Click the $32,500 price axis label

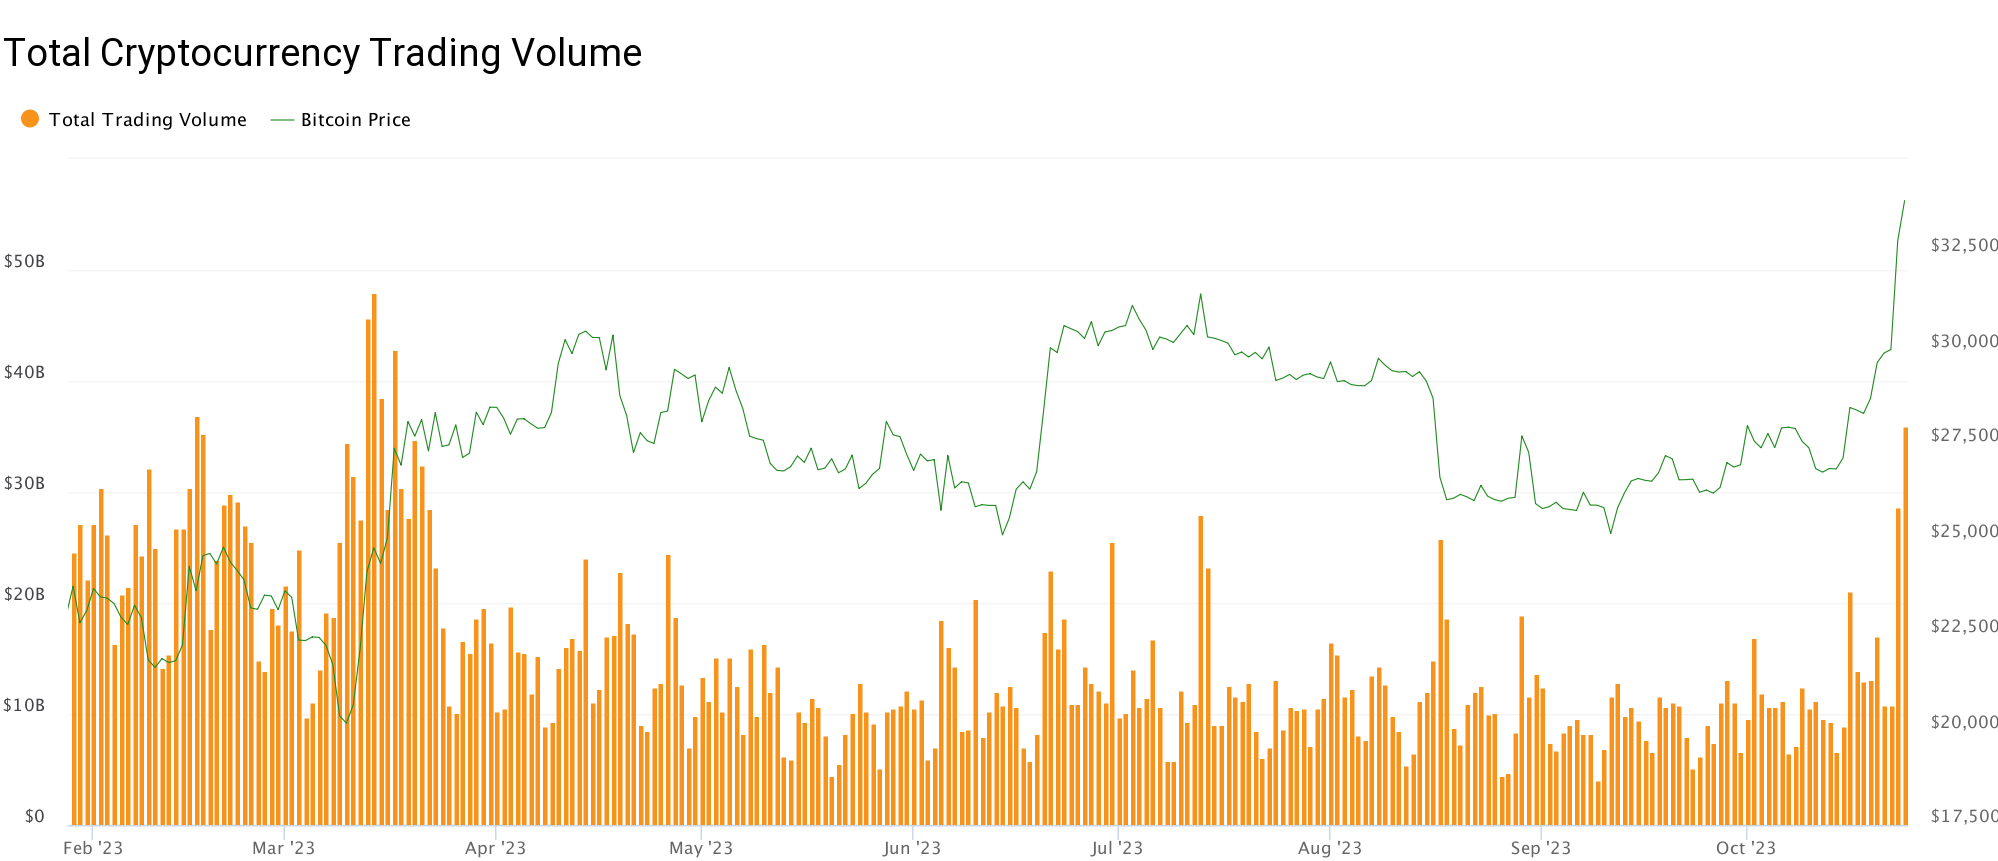coord(1963,245)
